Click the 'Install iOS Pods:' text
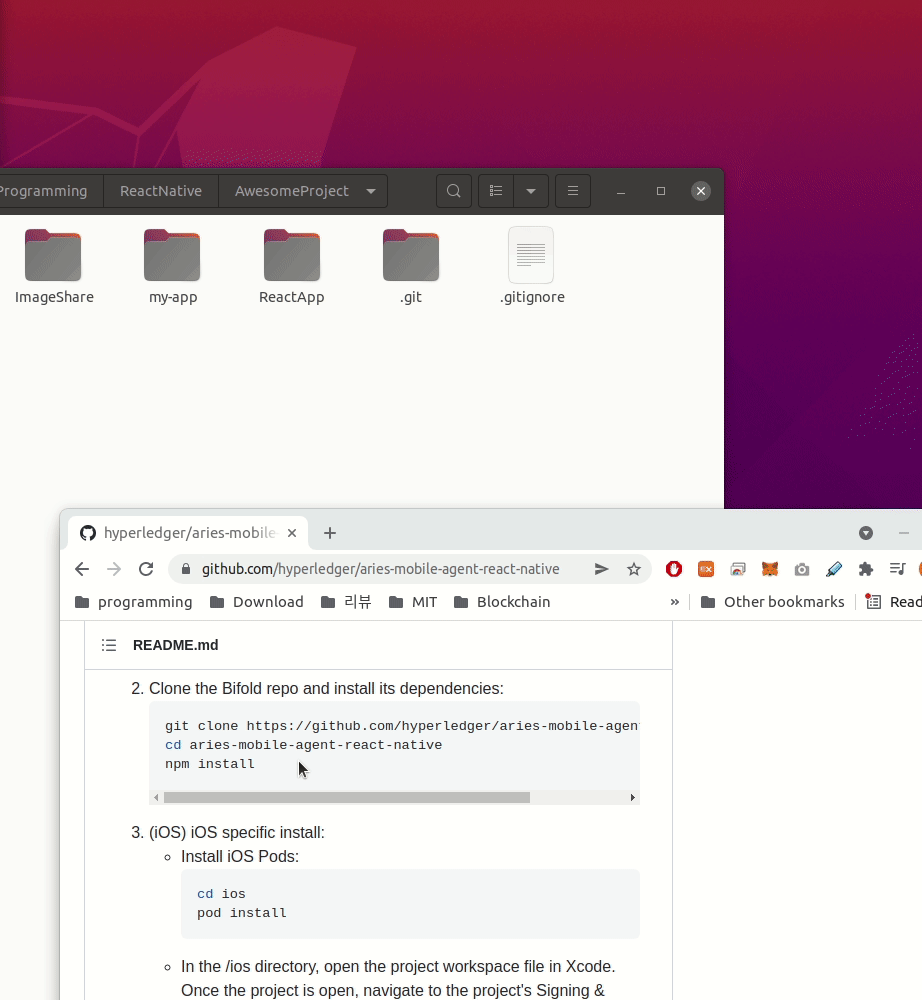Screen dimensions: 922x1000 pos(240,857)
